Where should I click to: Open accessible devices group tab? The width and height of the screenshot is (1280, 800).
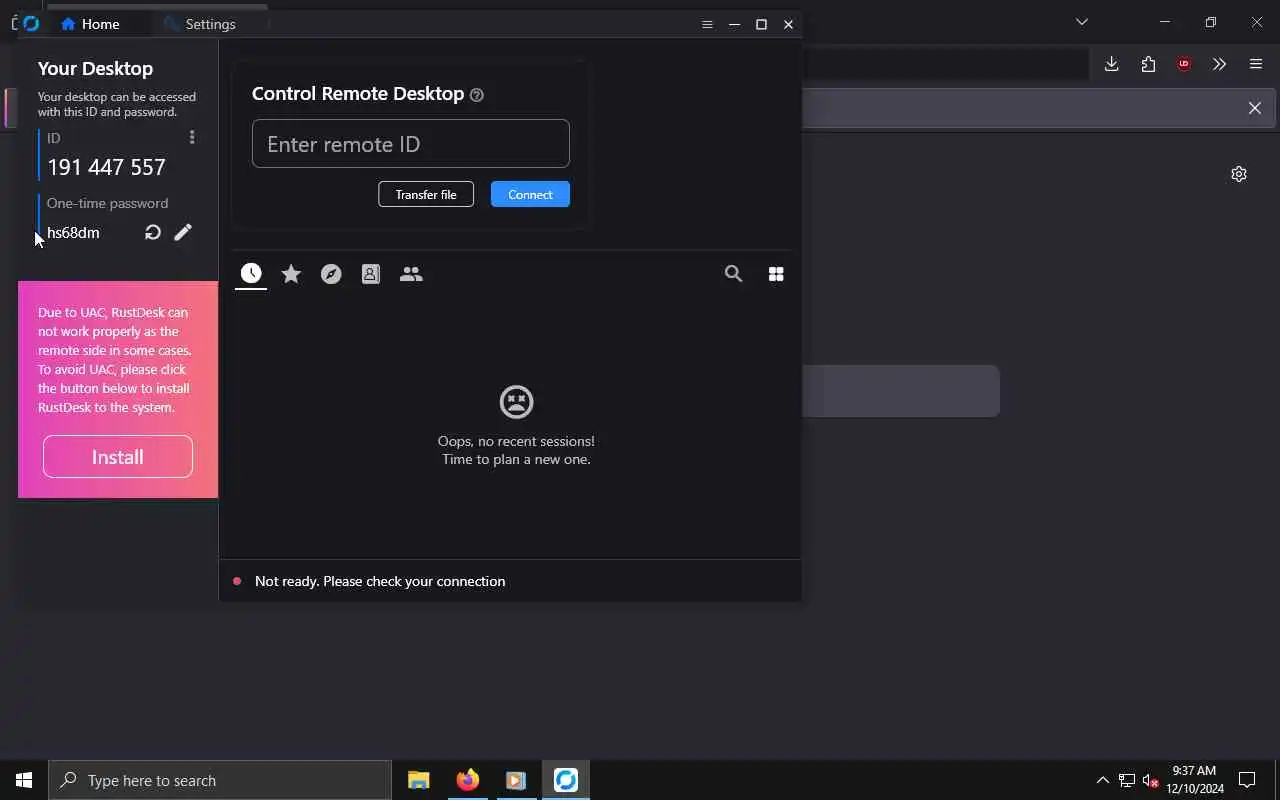pos(411,273)
